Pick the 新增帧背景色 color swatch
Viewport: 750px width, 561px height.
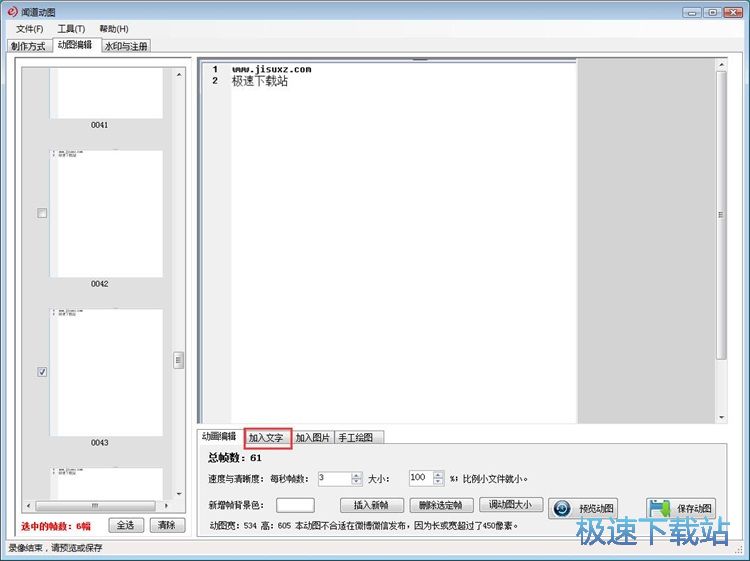tap(295, 505)
